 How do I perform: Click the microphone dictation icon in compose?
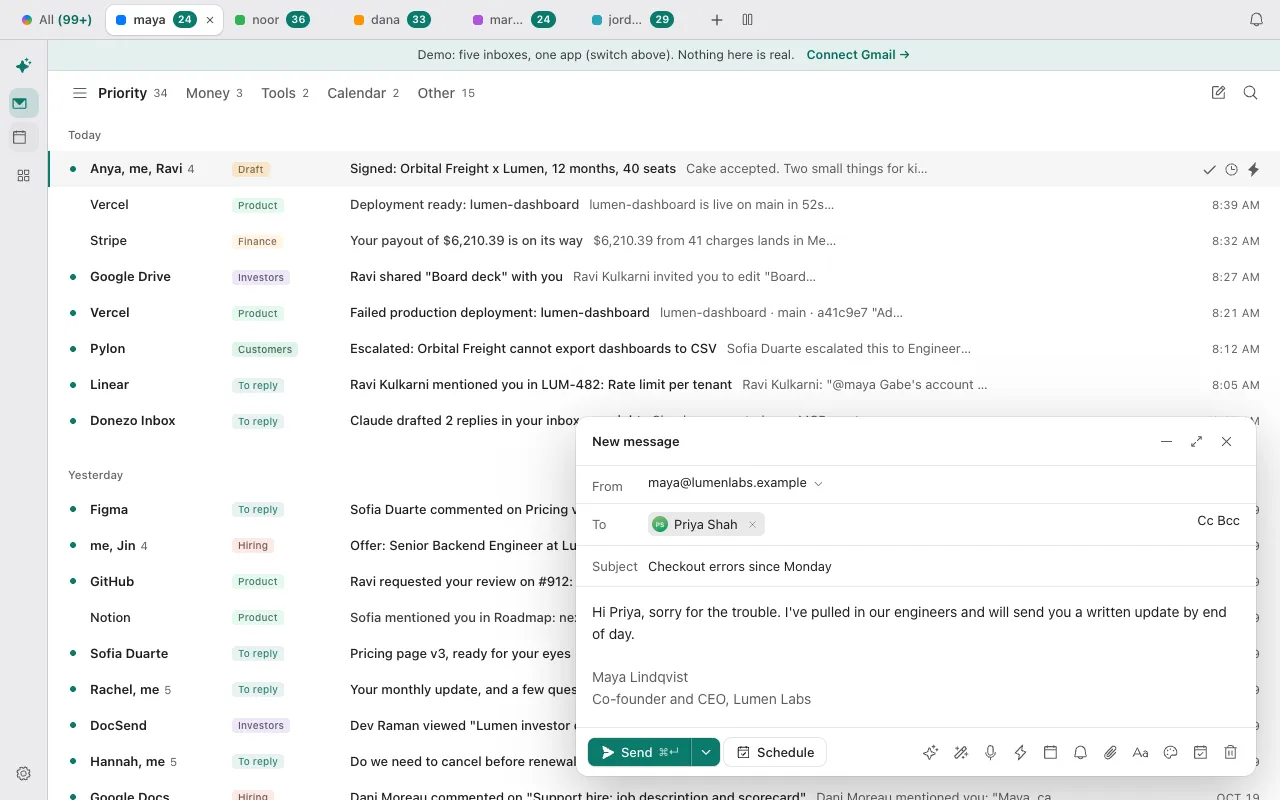click(990, 753)
